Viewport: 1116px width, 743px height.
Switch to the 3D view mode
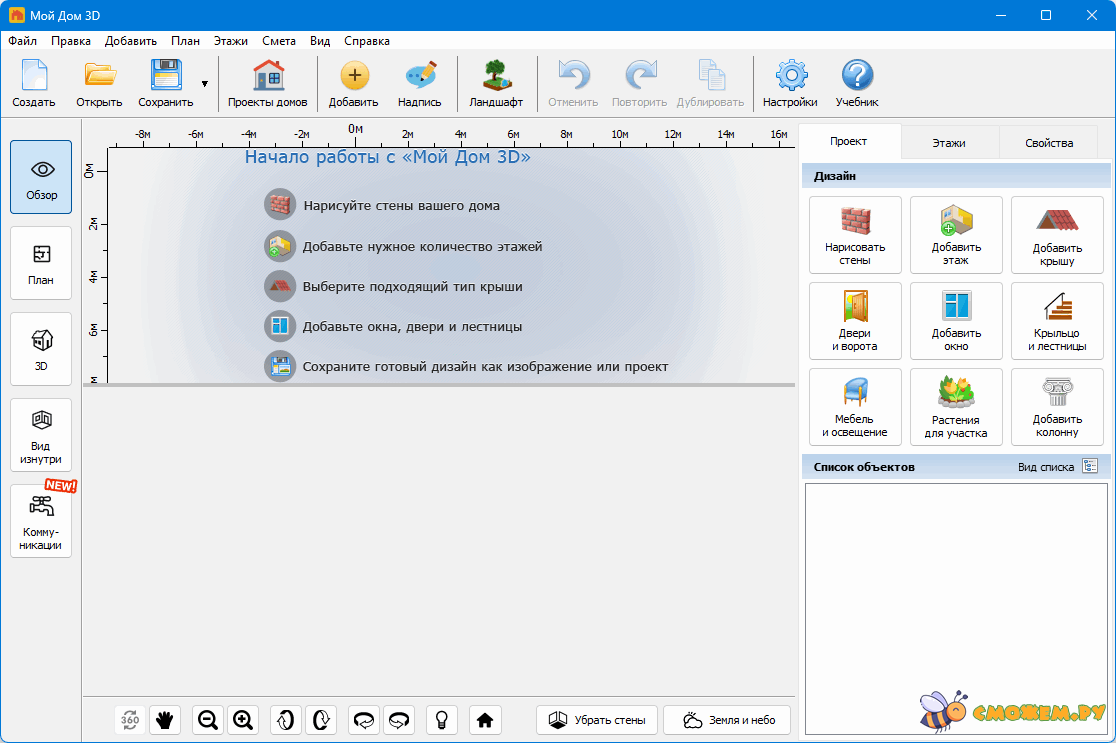(x=41, y=349)
